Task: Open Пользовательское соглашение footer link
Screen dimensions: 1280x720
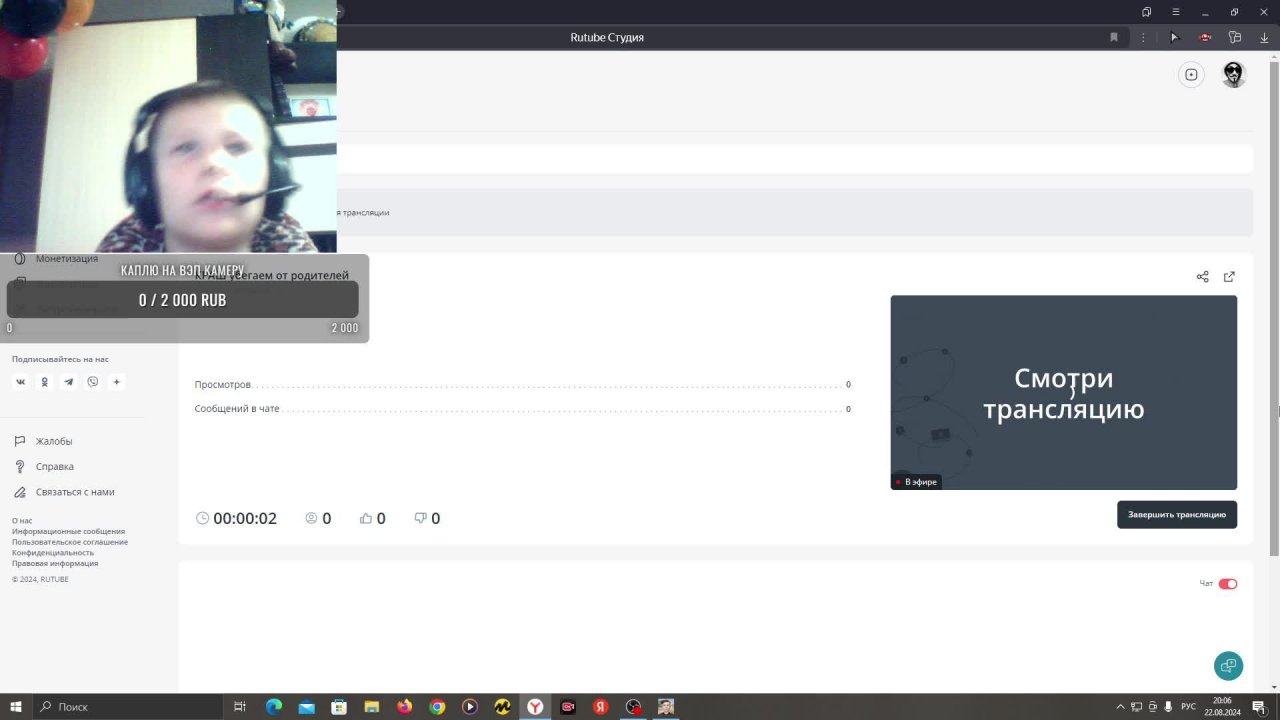Action: pyautogui.click(x=70, y=542)
